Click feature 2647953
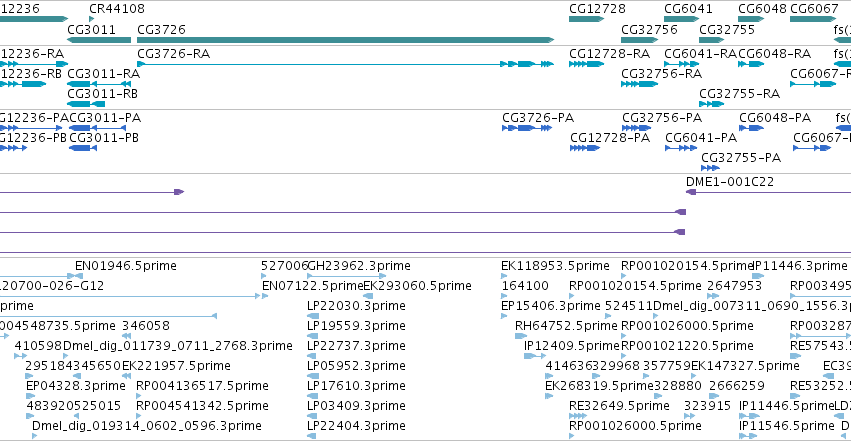This screenshot has width=851, height=441. click(x=735, y=286)
